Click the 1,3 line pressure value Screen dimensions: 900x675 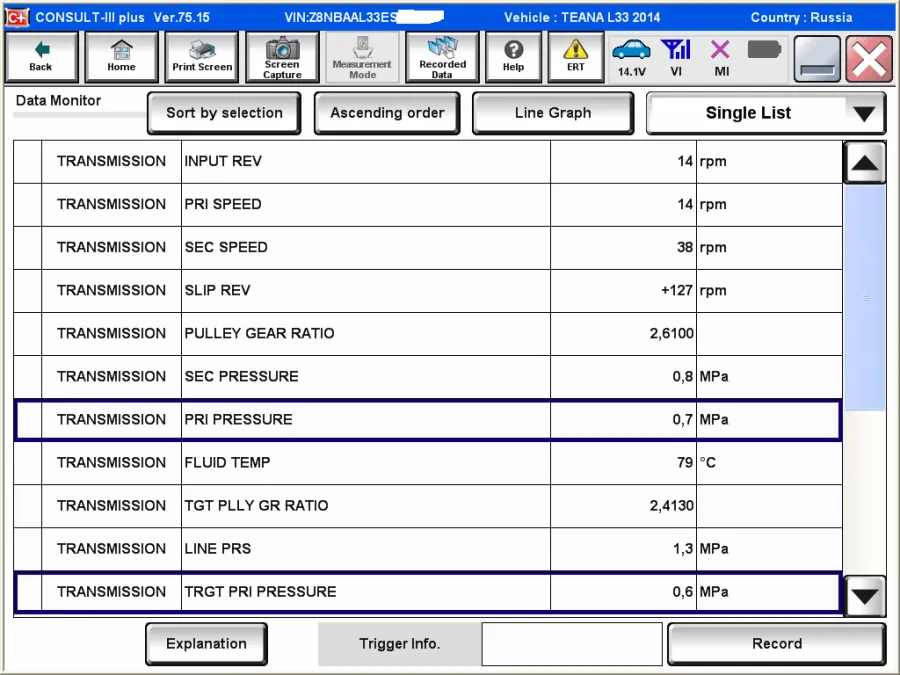coord(682,549)
